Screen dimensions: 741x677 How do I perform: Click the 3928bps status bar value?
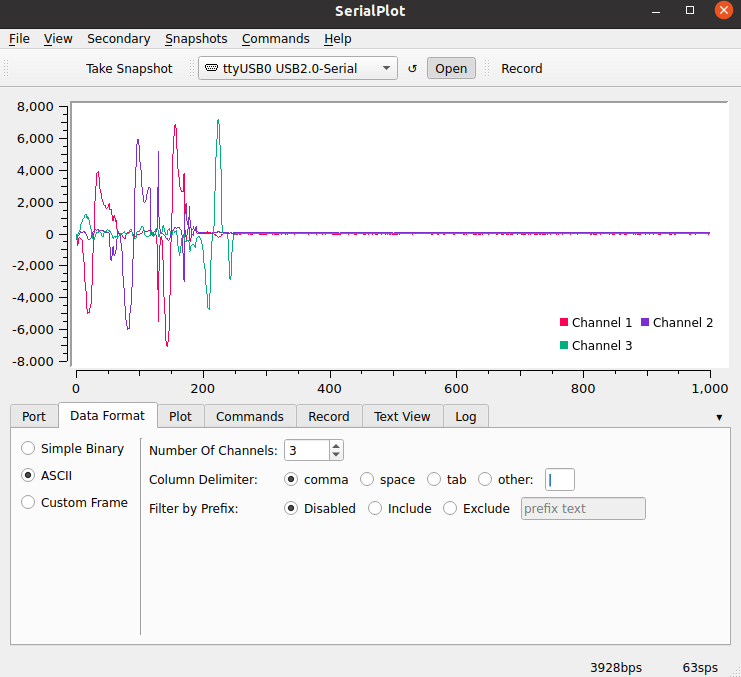(x=616, y=668)
